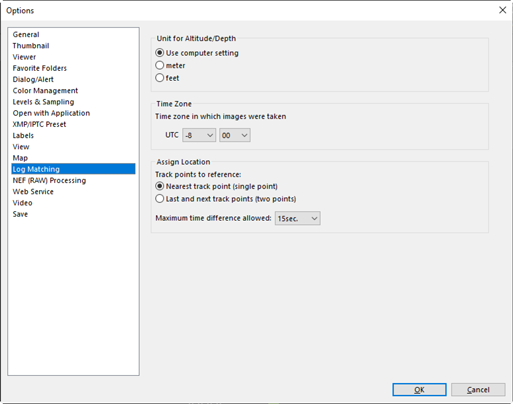Image resolution: width=513 pixels, height=404 pixels.
Task: Open the UTC hour offset dropdown
Action: click(x=199, y=135)
